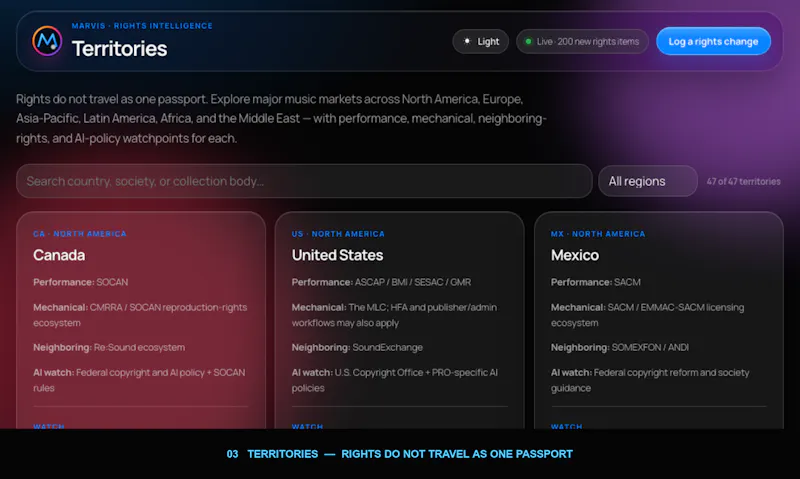Click the 'US · NORTH AMERICA' label
Image resolution: width=800 pixels, height=479 pixels.
338,234
